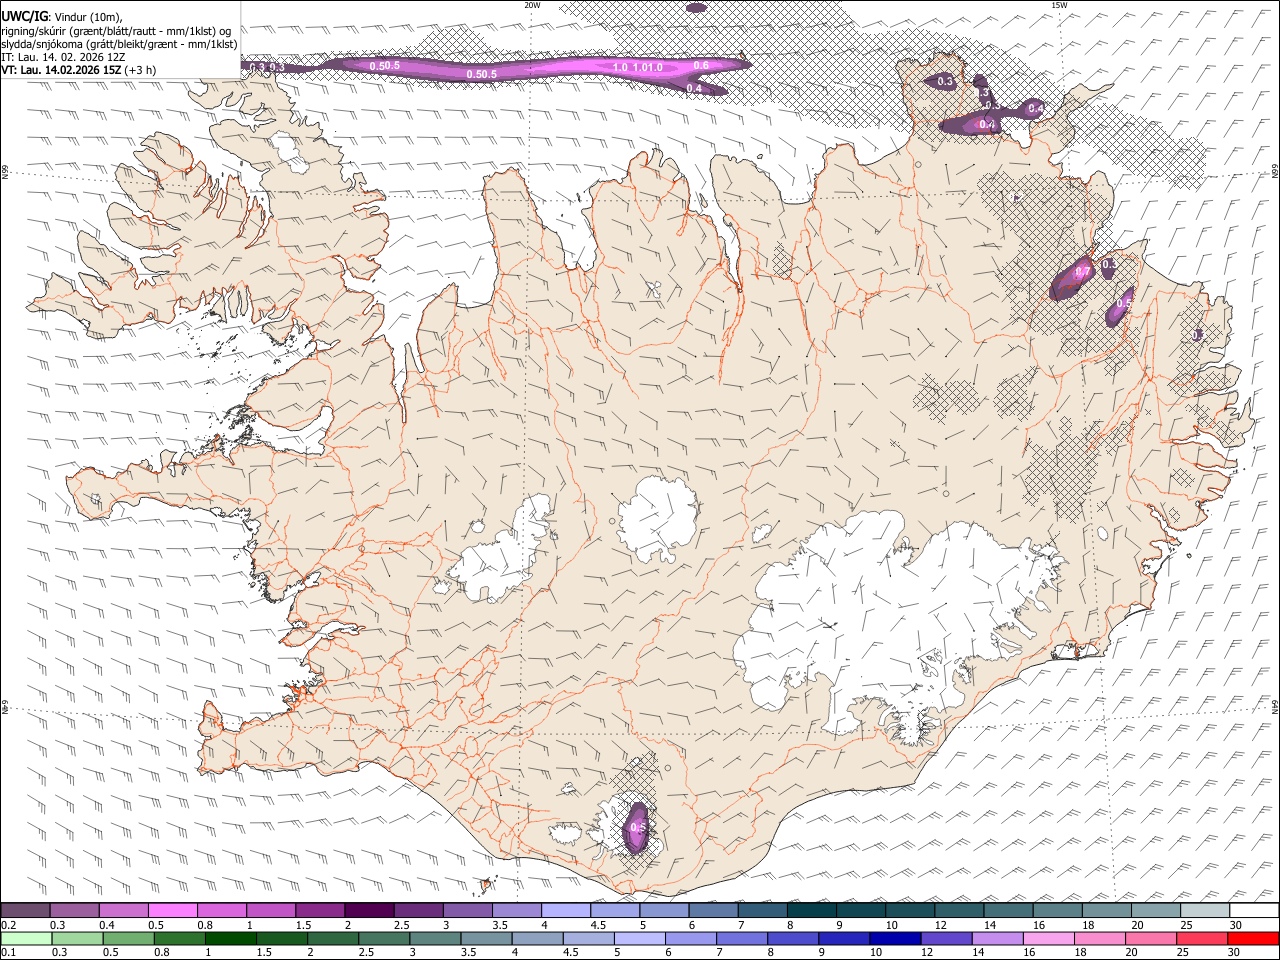Click the purple 0.7 snowfall patch in East Iceland
The image size is (1280, 960).
point(1073,277)
